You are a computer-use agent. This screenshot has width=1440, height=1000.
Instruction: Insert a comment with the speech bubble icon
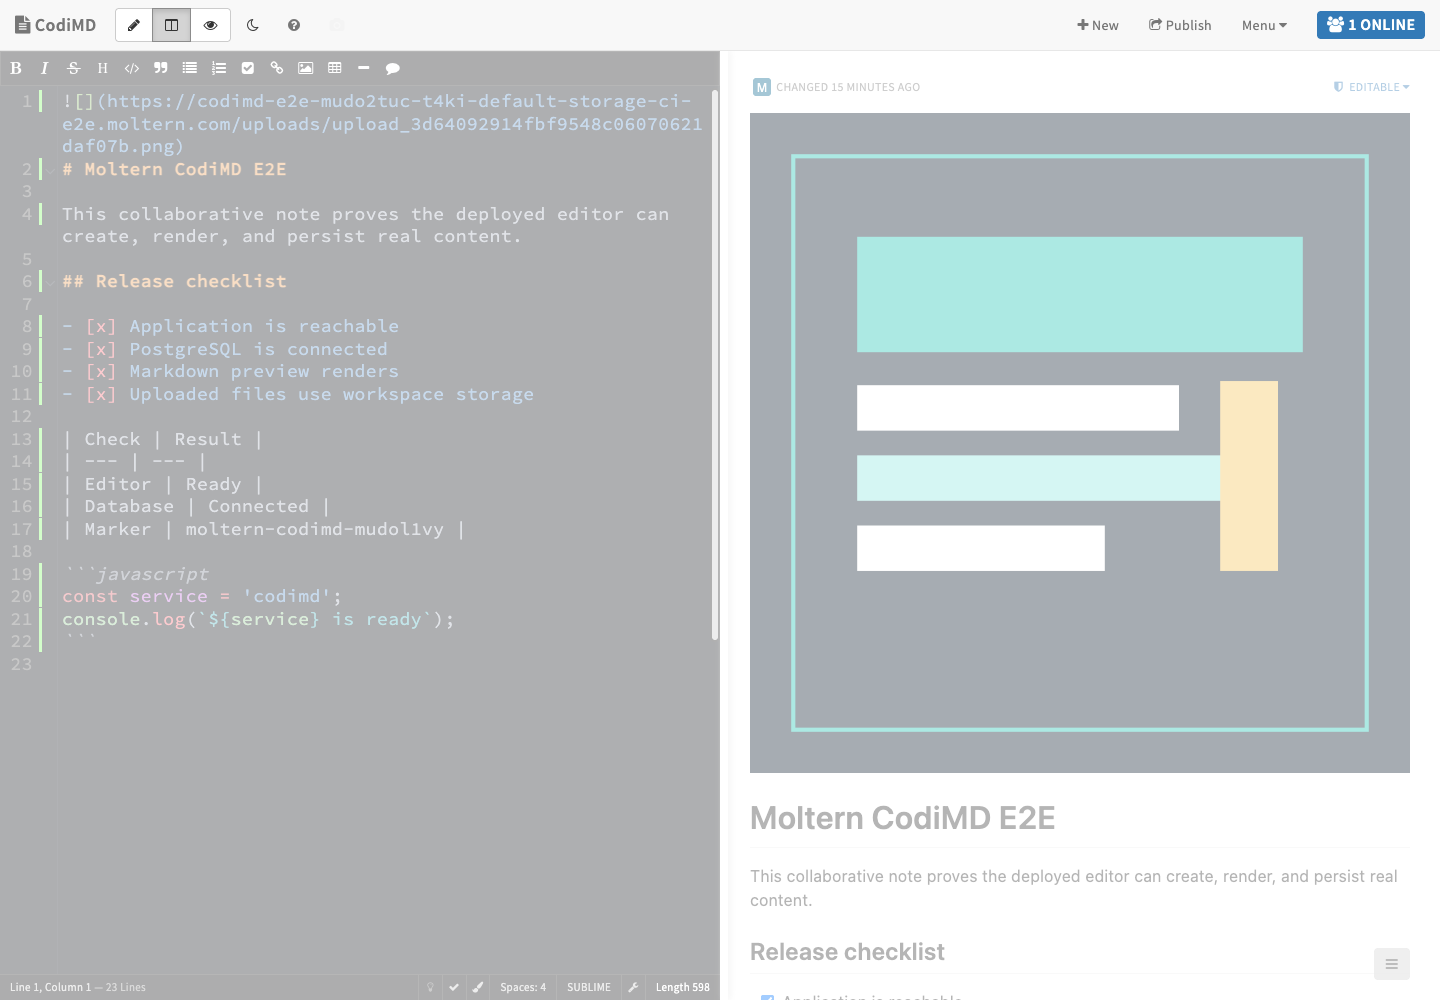pyautogui.click(x=392, y=68)
